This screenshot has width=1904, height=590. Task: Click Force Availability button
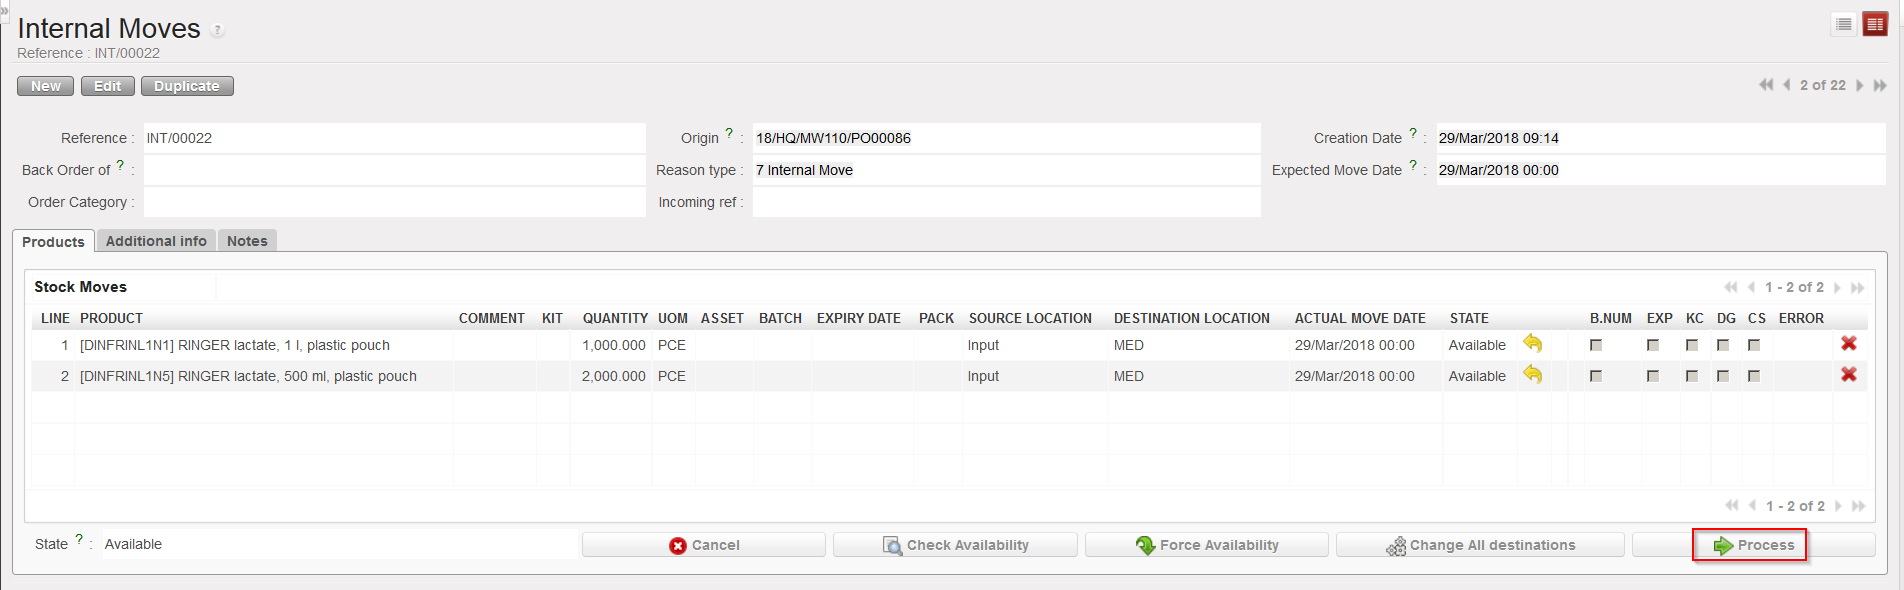tap(1206, 545)
